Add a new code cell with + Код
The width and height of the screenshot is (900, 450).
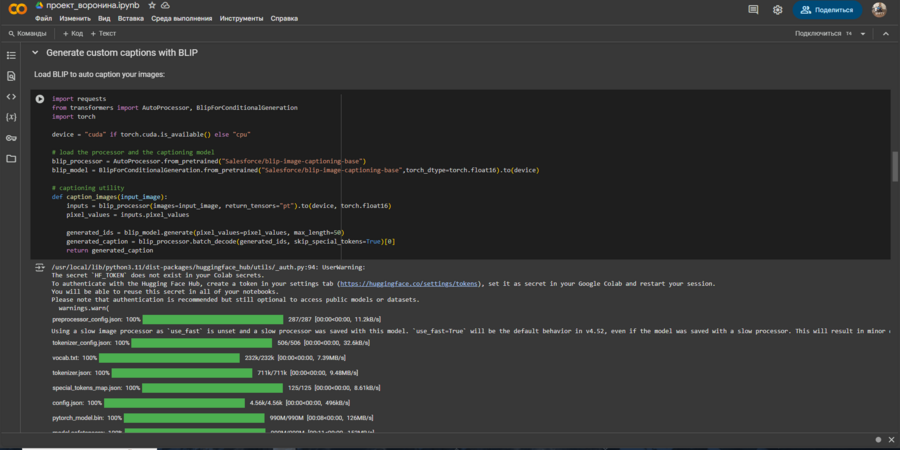tap(72, 33)
